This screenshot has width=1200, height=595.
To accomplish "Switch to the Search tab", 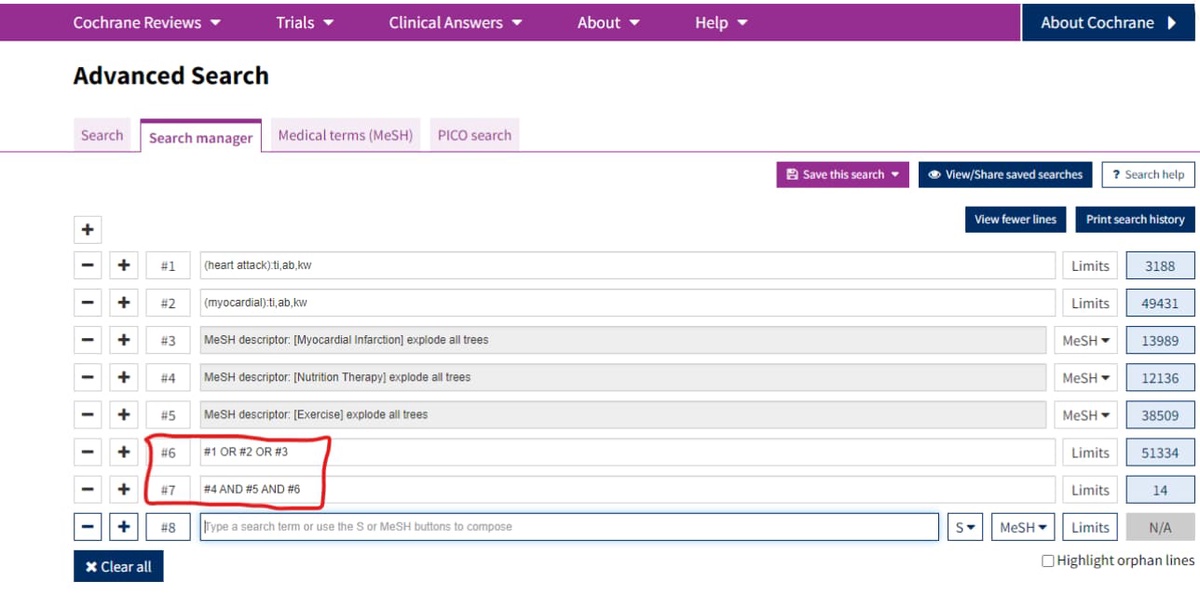I will point(102,135).
